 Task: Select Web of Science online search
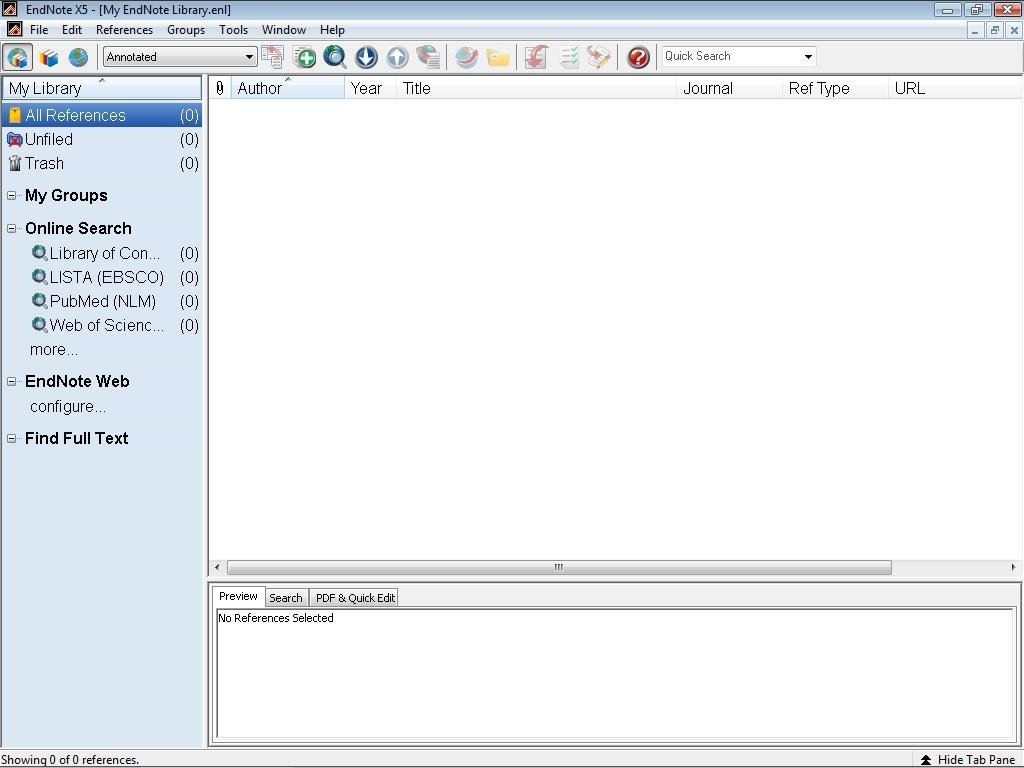(x=115, y=326)
